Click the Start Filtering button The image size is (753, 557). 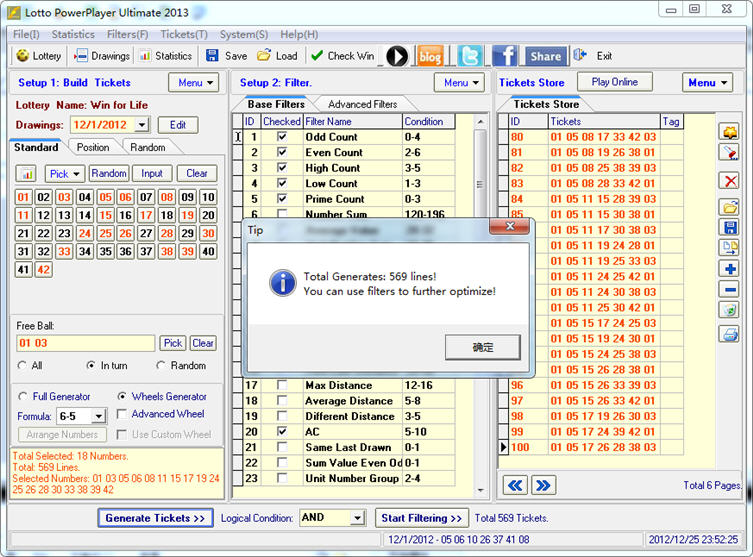click(x=422, y=518)
